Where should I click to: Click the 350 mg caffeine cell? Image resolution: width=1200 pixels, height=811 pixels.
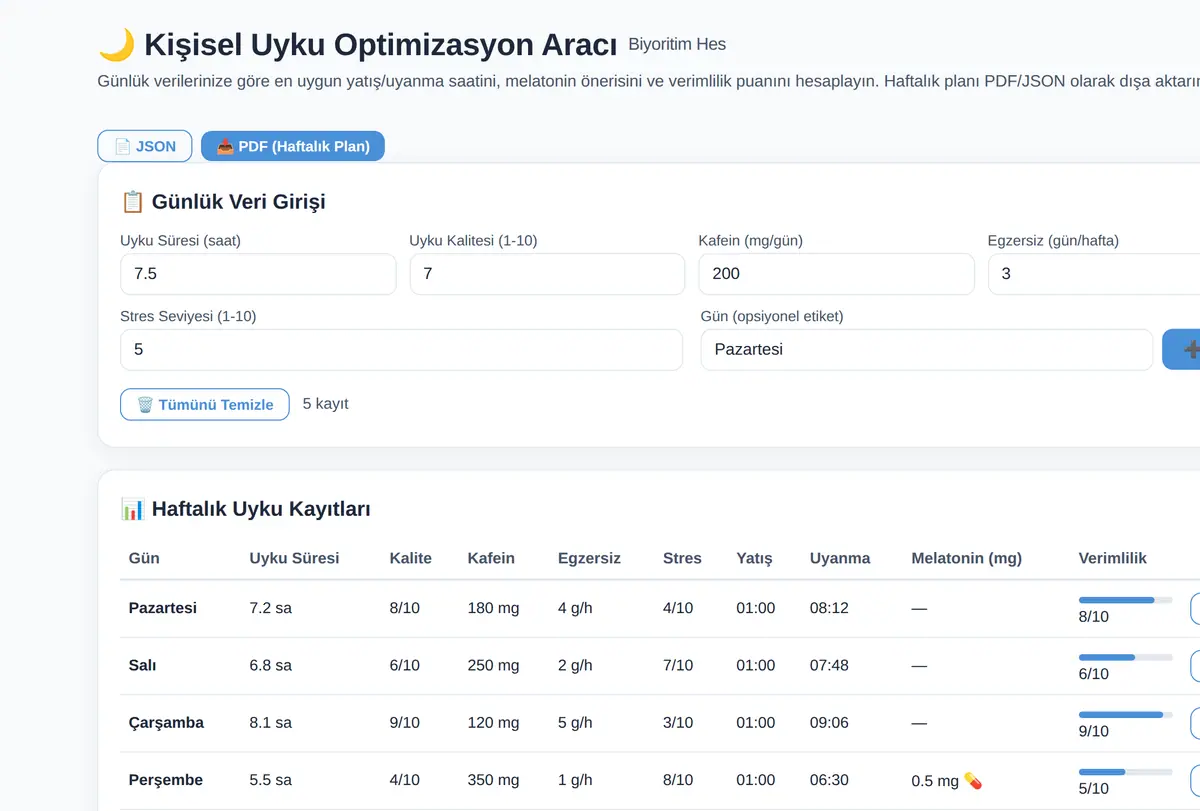coord(493,780)
